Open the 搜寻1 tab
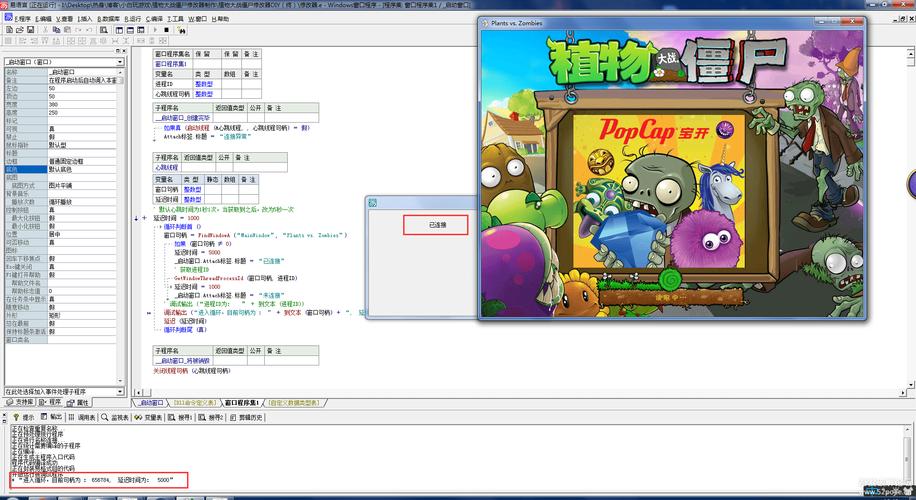 (x=181, y=418)
